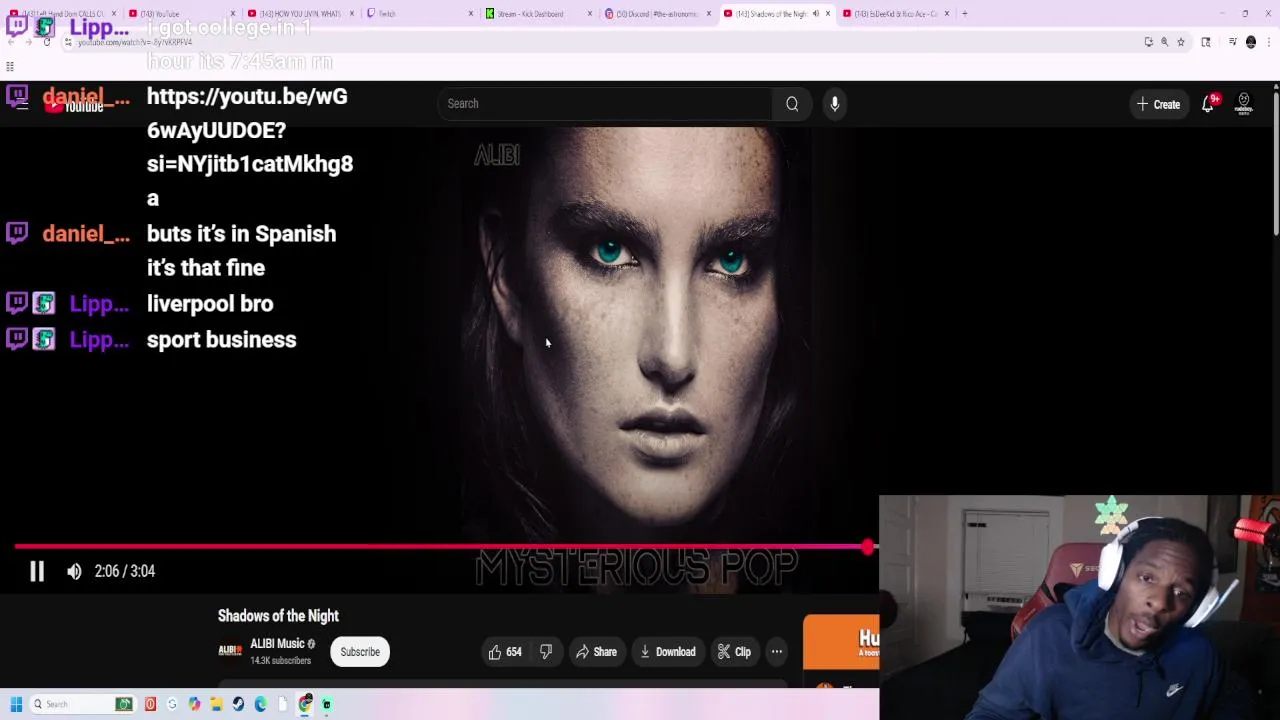
Task: Click the Download button below the video
Action: pos(667,652)
